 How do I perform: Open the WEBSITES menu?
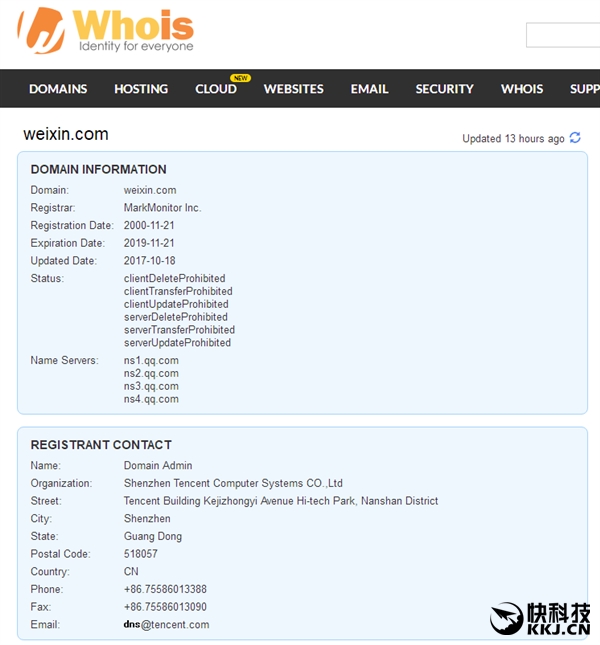[x=294, y=89]
